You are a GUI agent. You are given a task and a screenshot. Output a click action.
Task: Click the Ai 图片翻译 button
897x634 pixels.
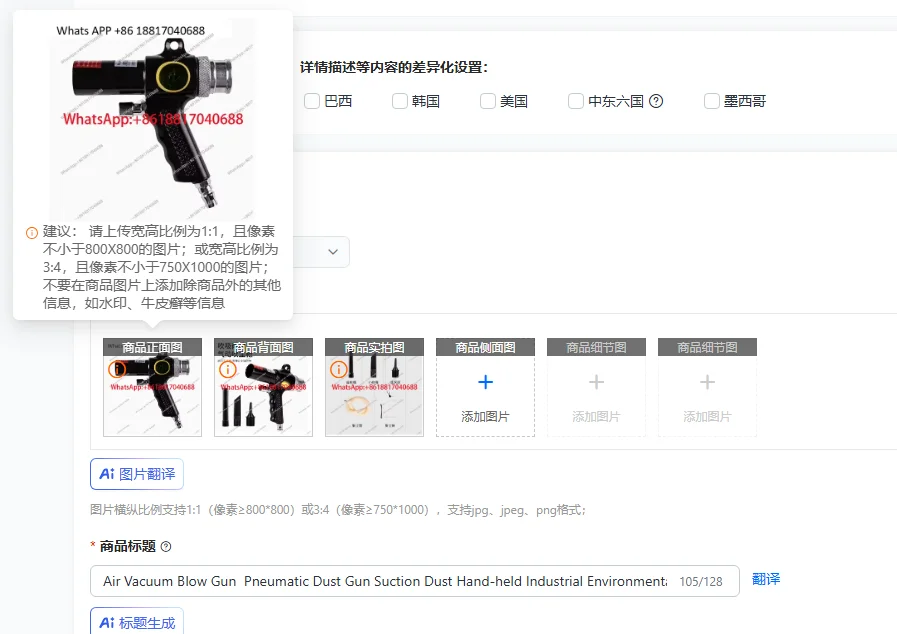tap(141, 474)
